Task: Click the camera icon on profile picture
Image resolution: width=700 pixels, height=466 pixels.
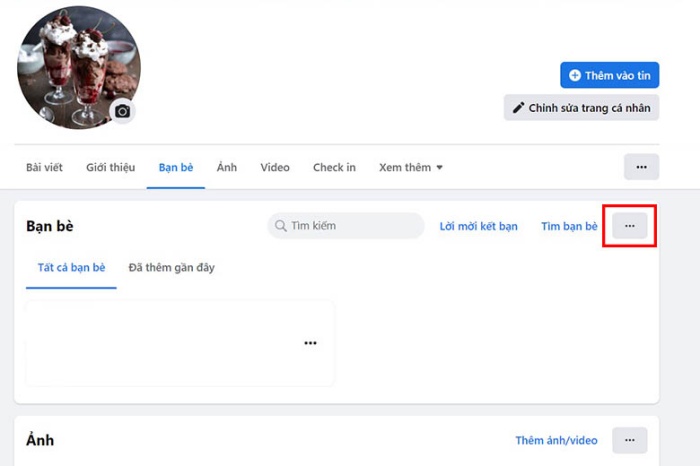Action: 122,111
